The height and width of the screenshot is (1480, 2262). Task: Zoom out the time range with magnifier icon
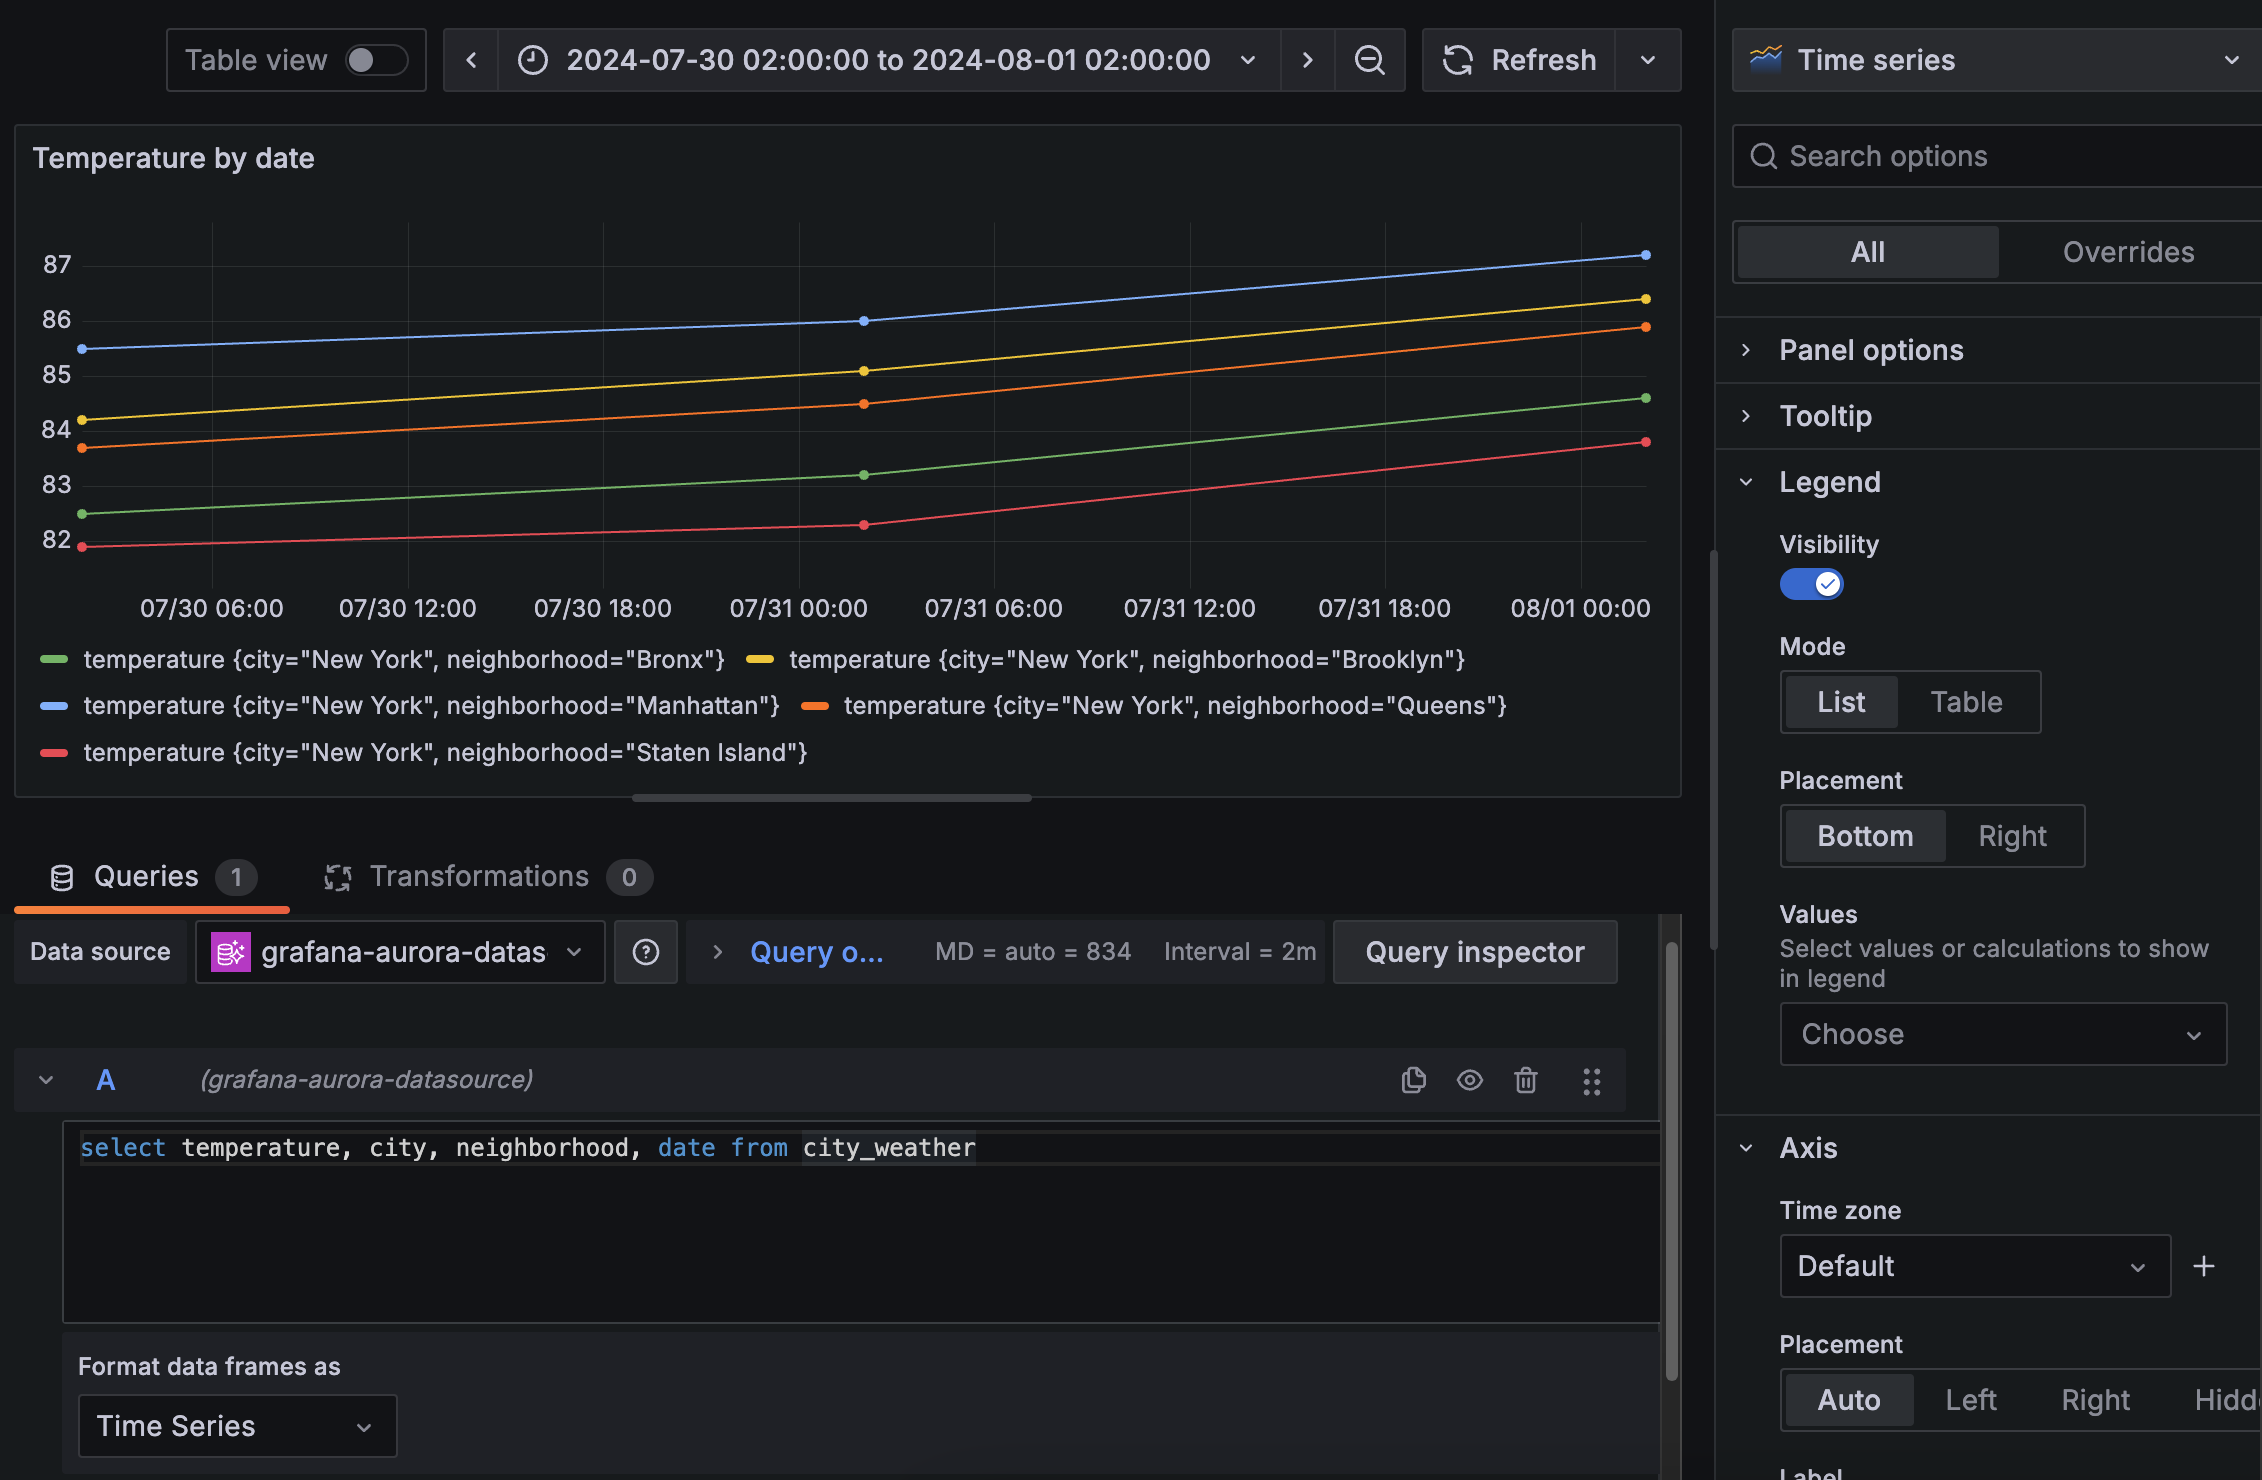1369,60
